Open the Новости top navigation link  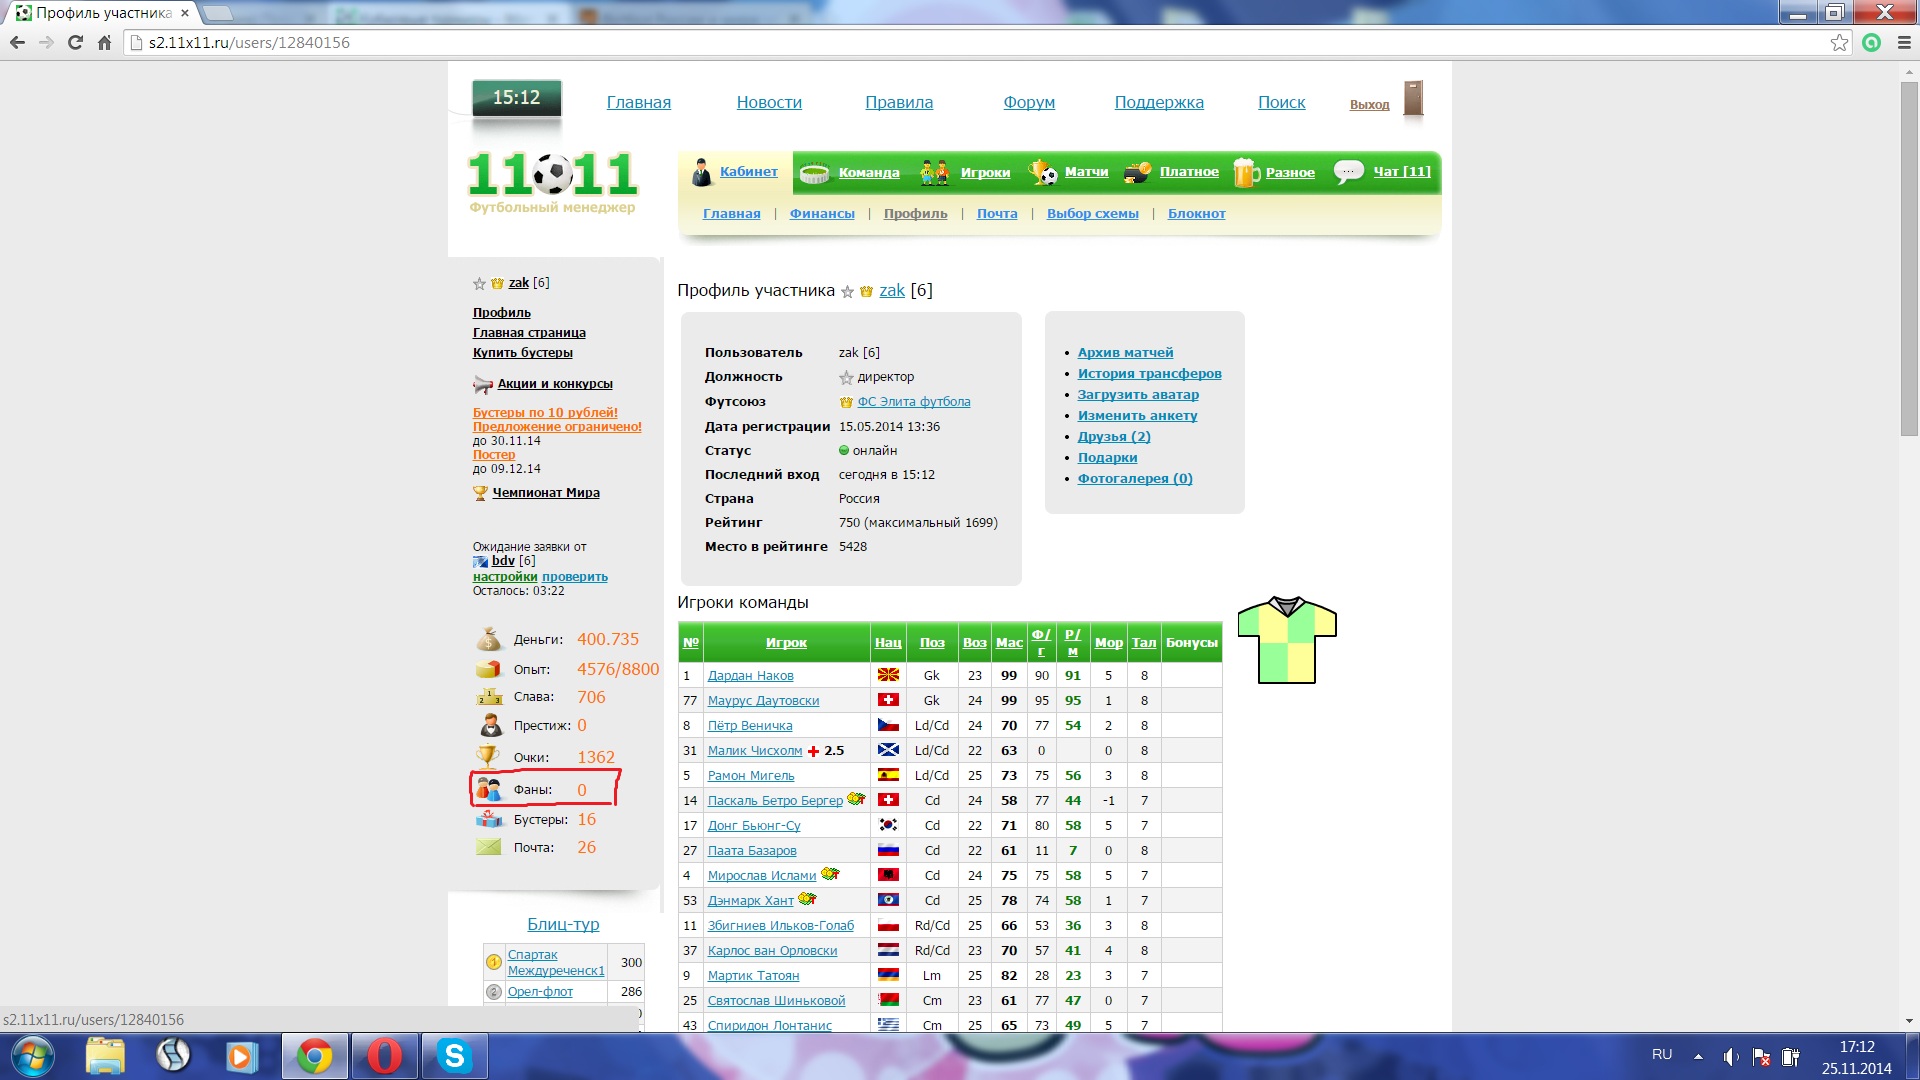(x=769, y=102)
